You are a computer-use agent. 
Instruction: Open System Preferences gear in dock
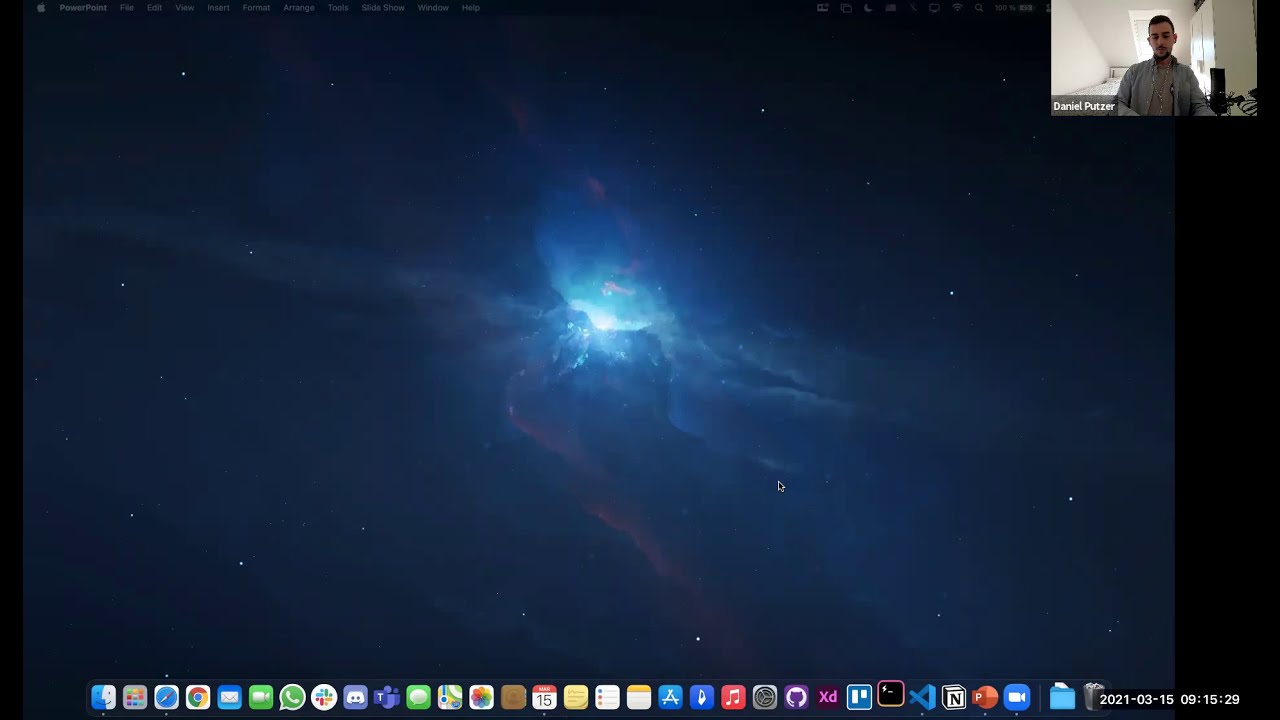pyautogui.click(x=765, y=697)
